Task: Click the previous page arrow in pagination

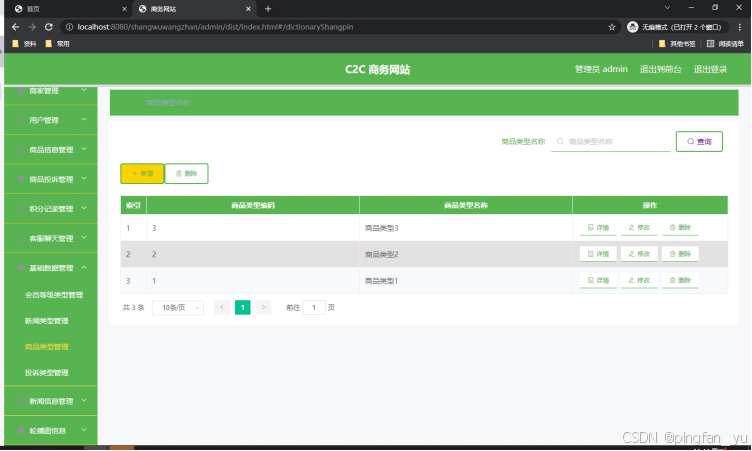Action: coord(222,308)
